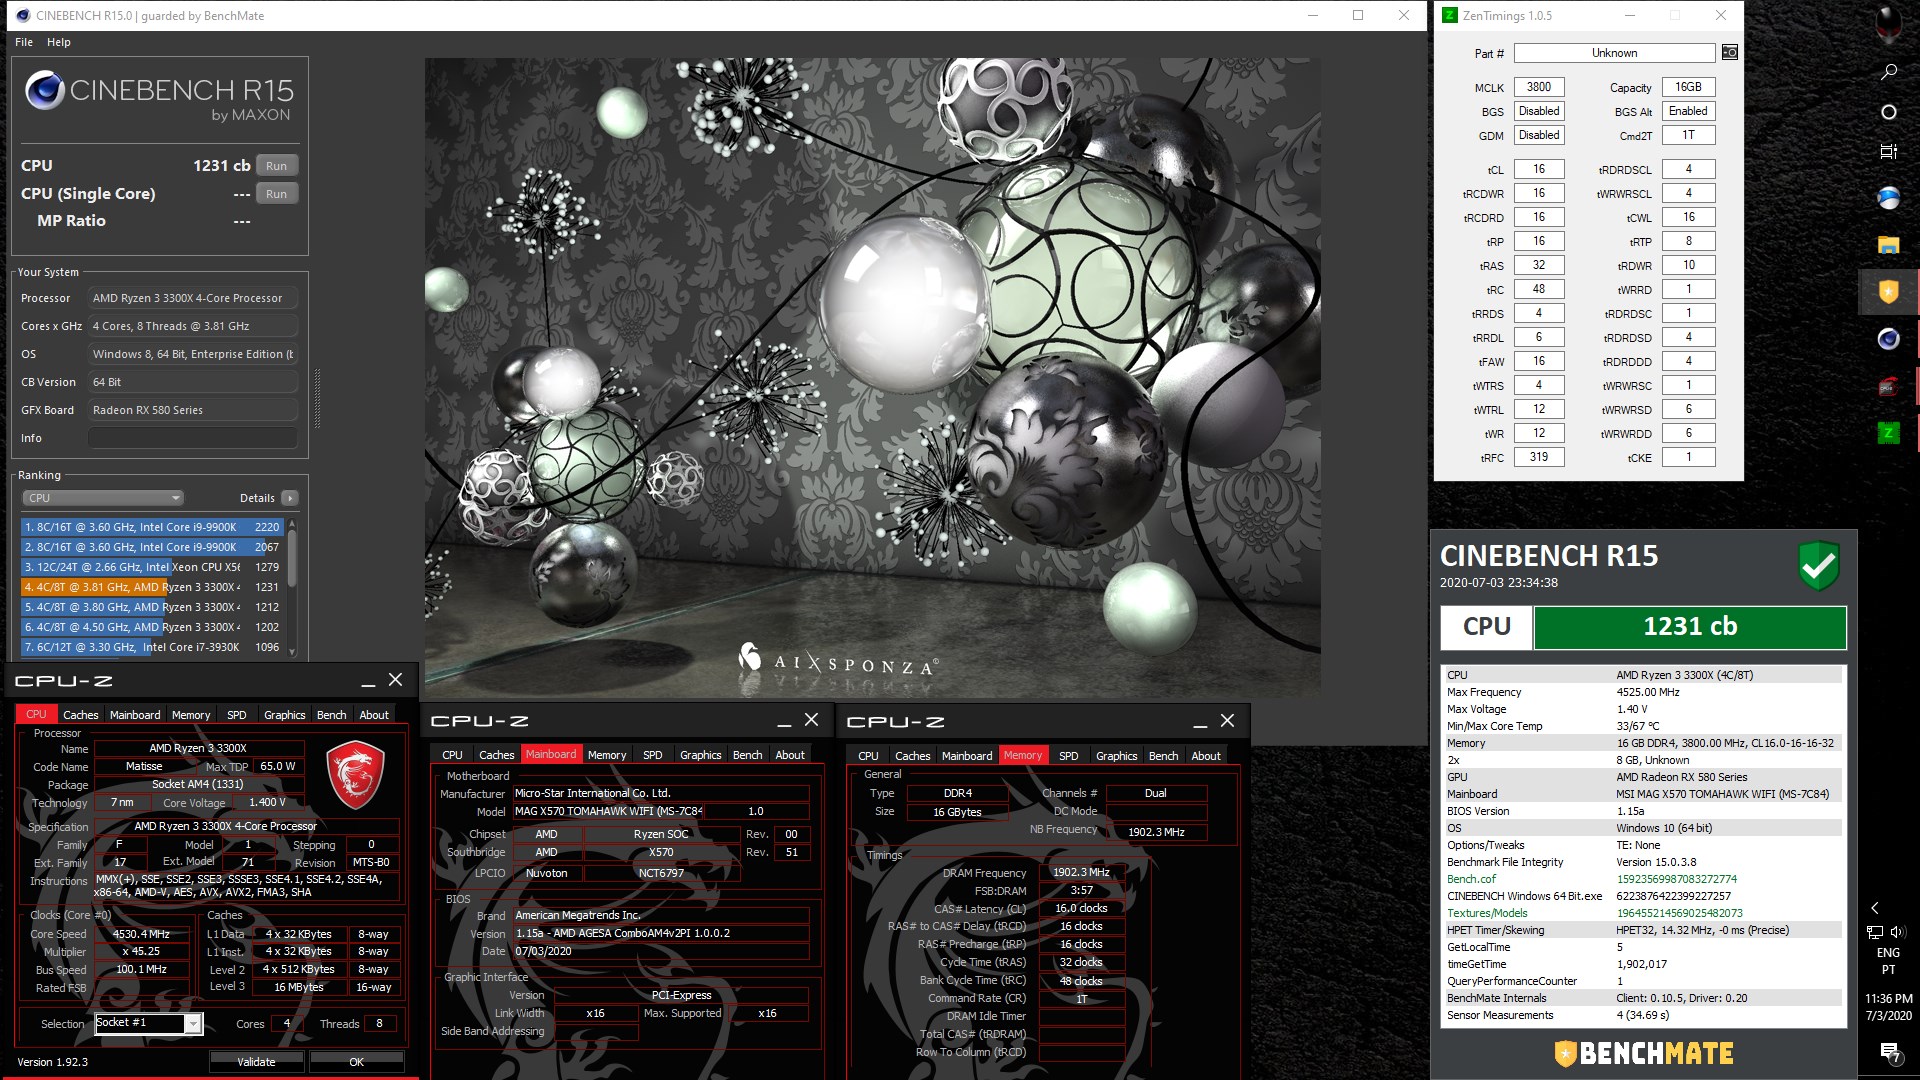Click the Core Speed 4530.4 MHz value

tap(141, 934)
